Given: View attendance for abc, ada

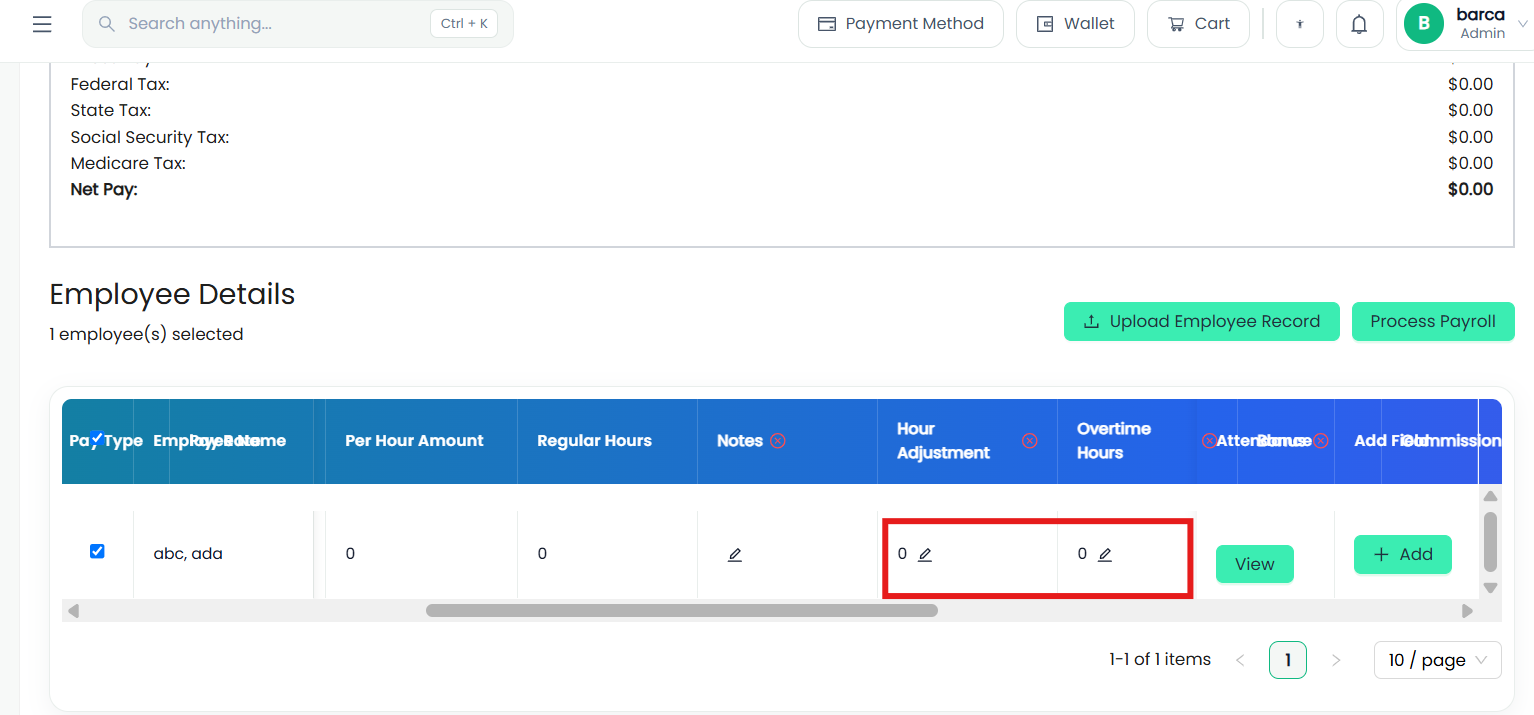Looking at the screenshot, I should tap(1255, 564).
